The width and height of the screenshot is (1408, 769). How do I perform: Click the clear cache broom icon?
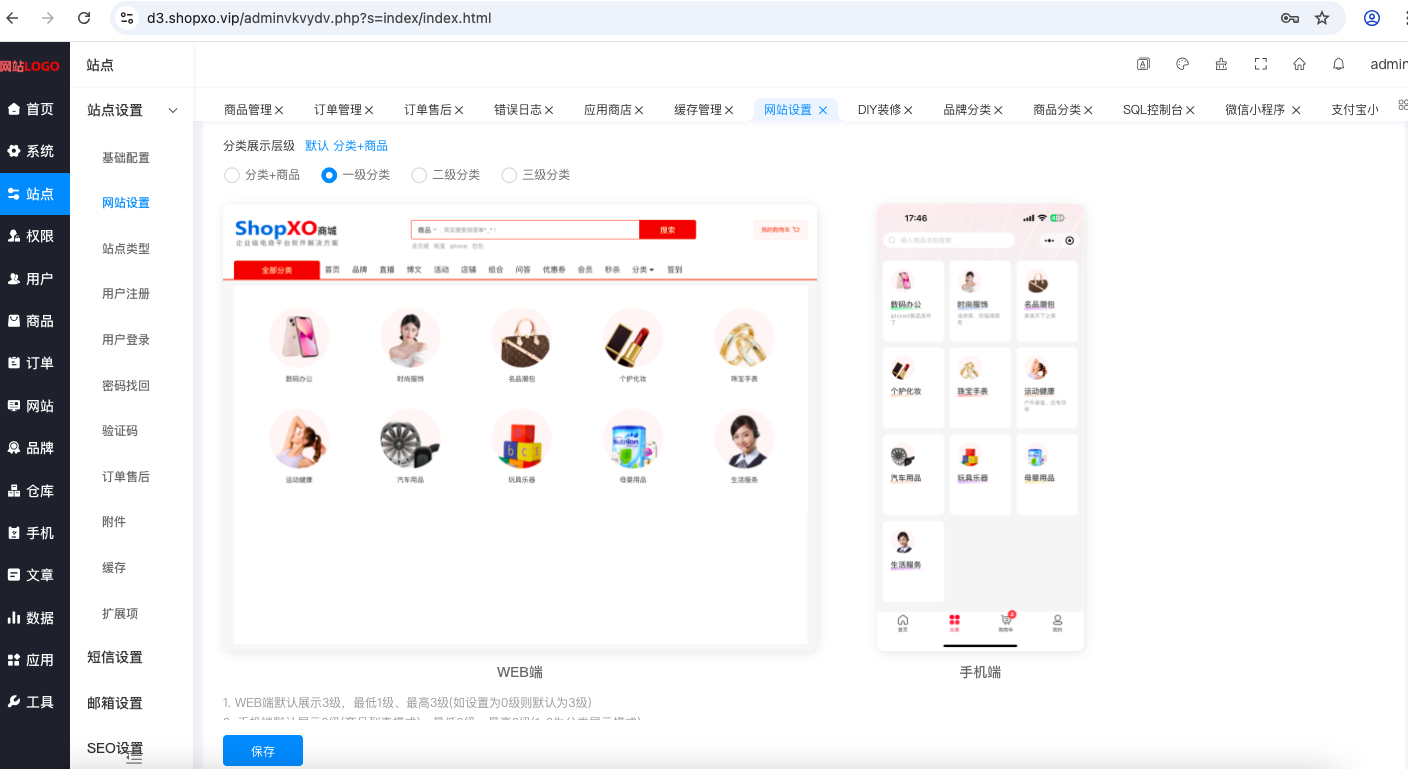point(1221,64)
